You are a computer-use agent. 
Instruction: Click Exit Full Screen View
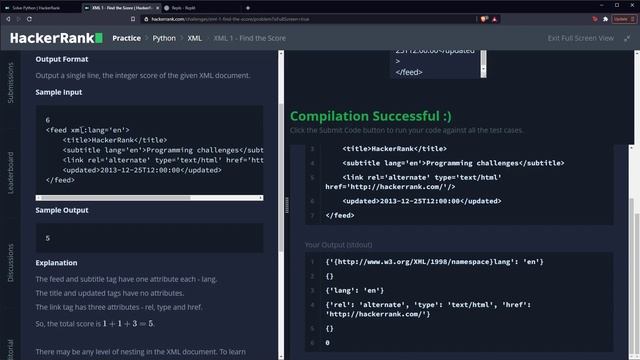580,38
